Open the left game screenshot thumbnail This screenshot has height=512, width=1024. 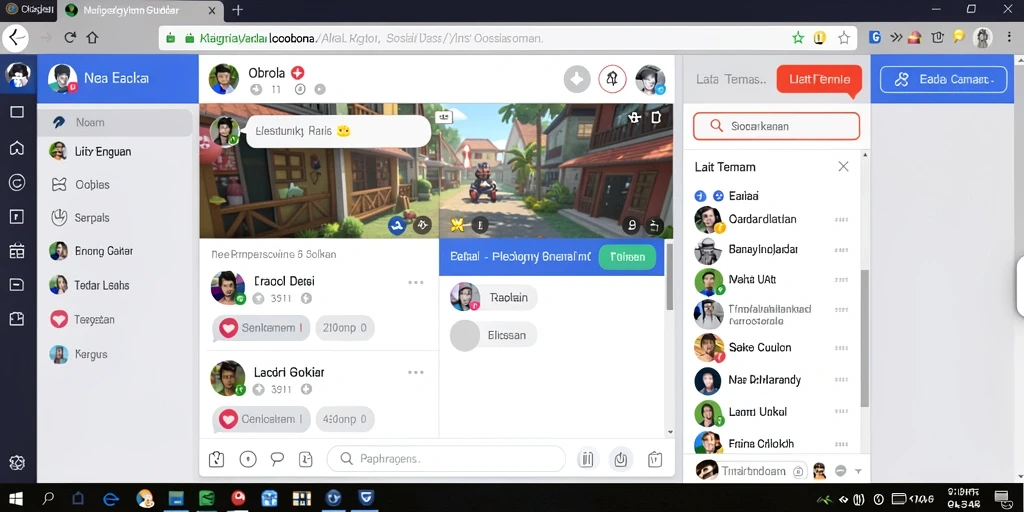(x=319, y=171)
